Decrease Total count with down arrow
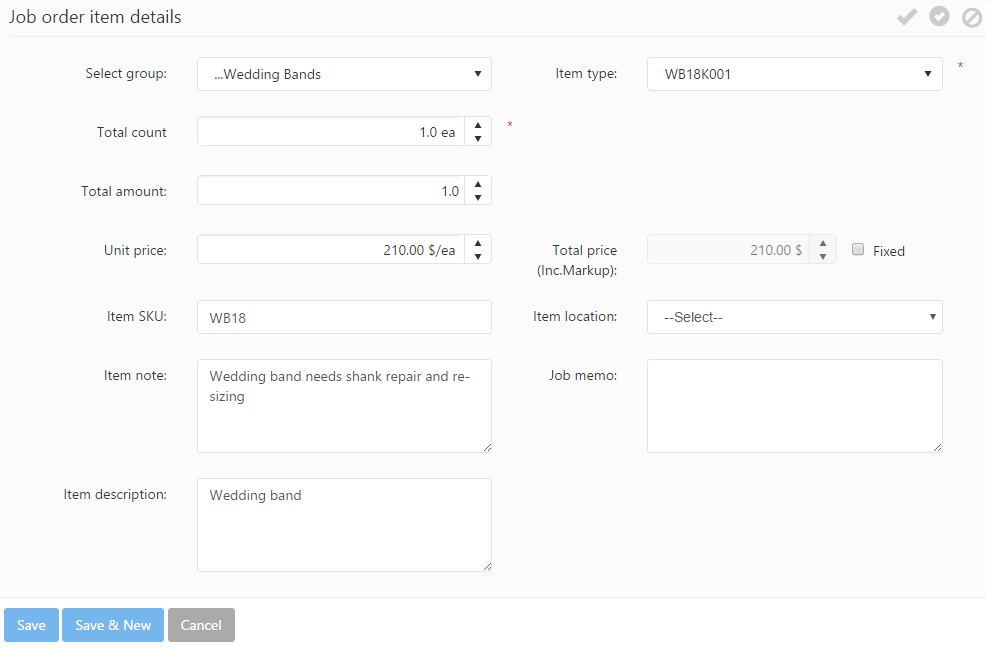The width and height of the screenshot is (991, 648). pyautogui.click(x=478, y=139)
